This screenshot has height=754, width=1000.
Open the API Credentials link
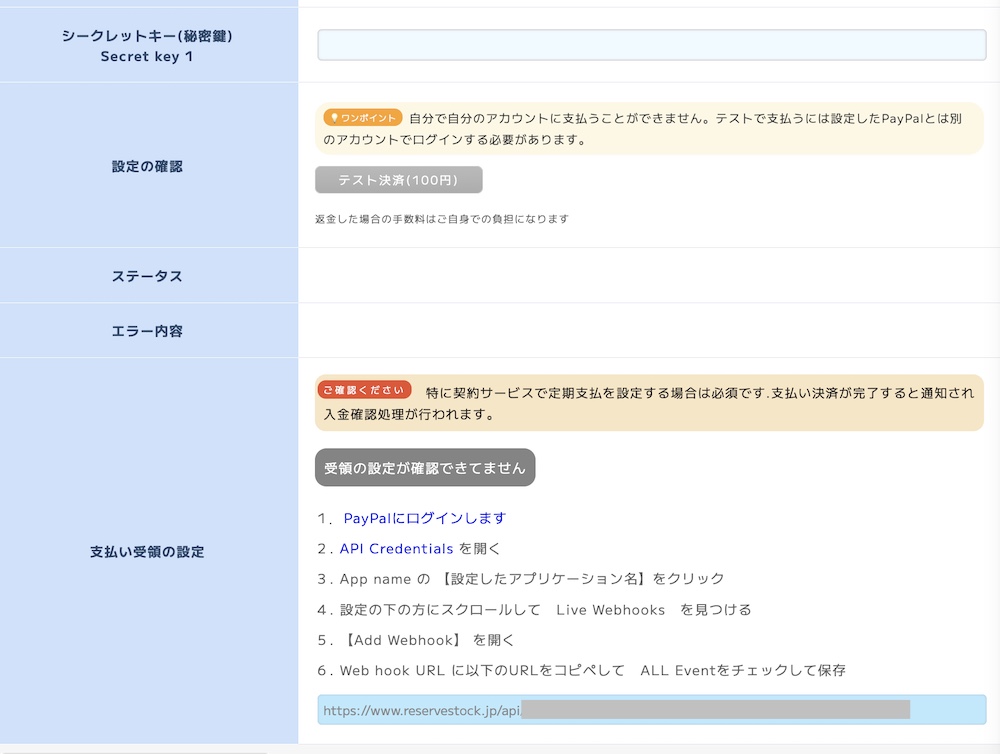tap(396, 548)
